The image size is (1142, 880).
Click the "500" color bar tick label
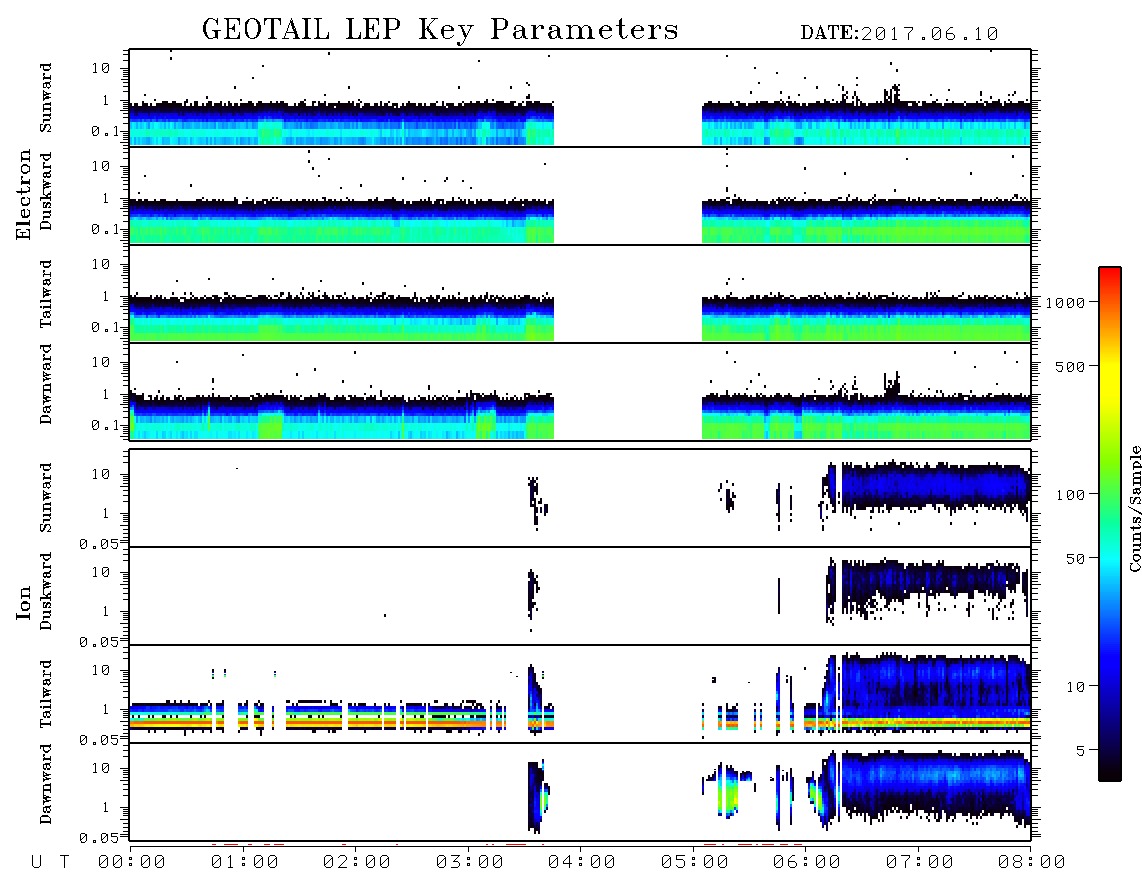point(1071,366)
